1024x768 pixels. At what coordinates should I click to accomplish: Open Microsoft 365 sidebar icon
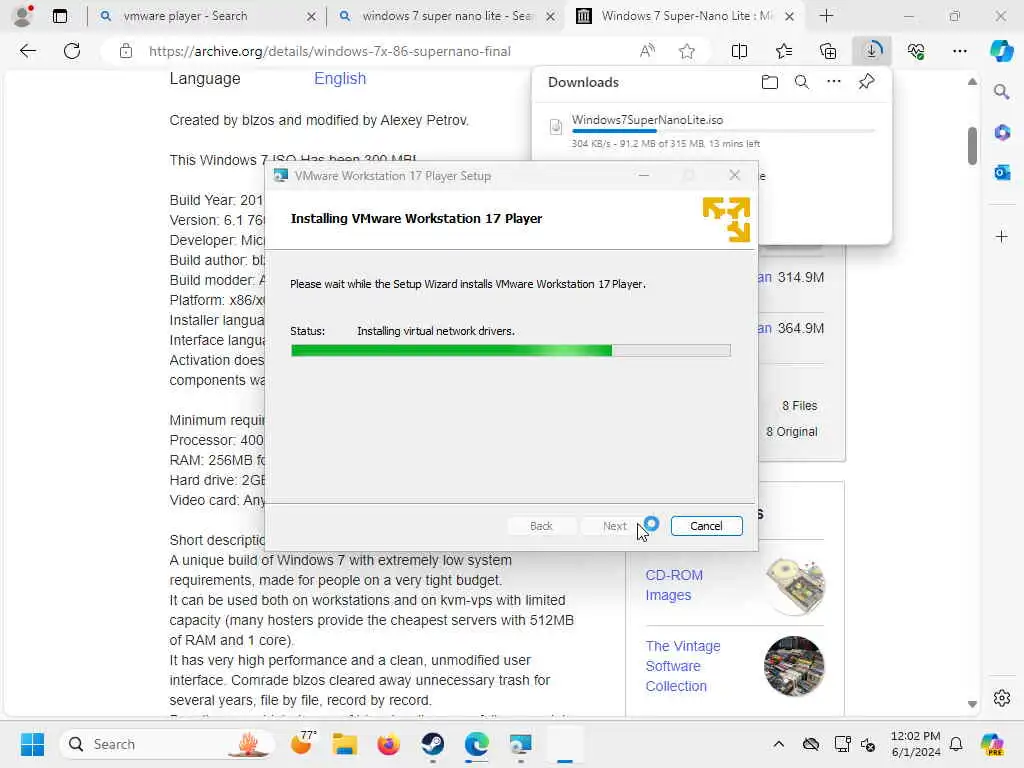pos(1002,133)
